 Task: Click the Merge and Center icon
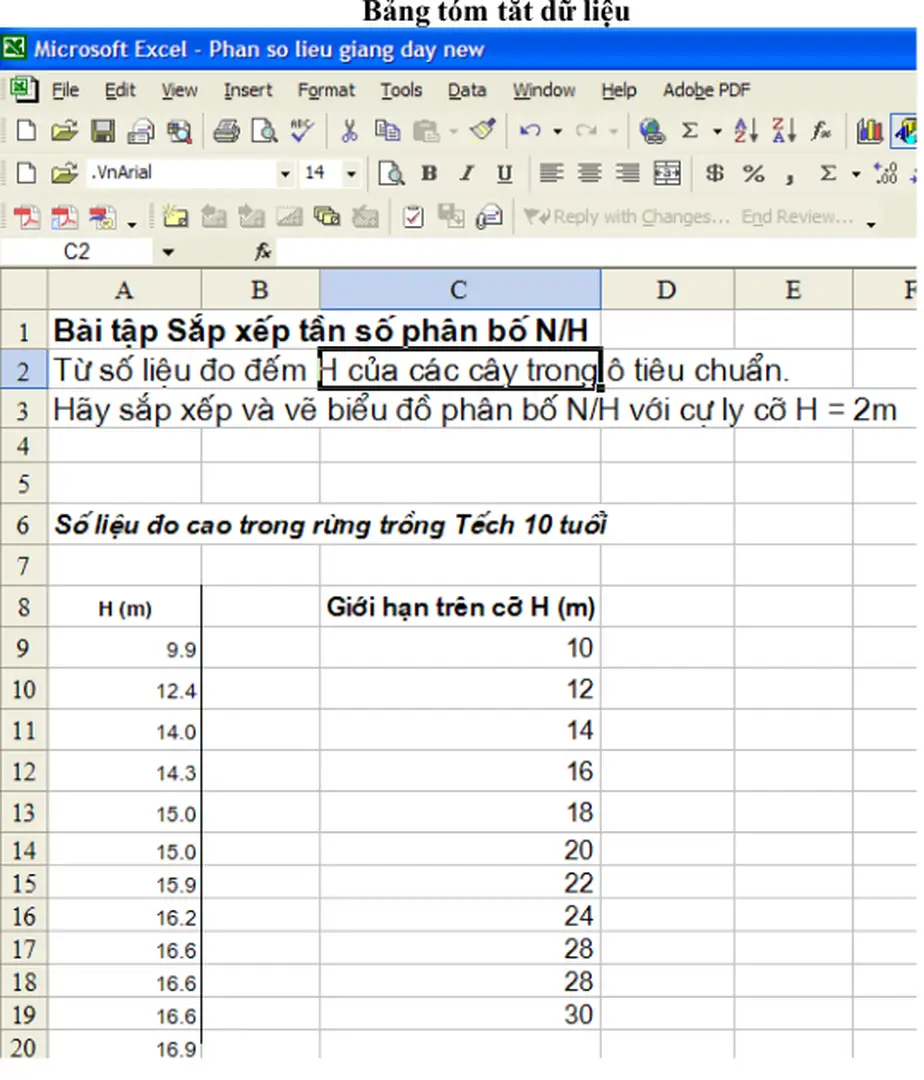667,173
